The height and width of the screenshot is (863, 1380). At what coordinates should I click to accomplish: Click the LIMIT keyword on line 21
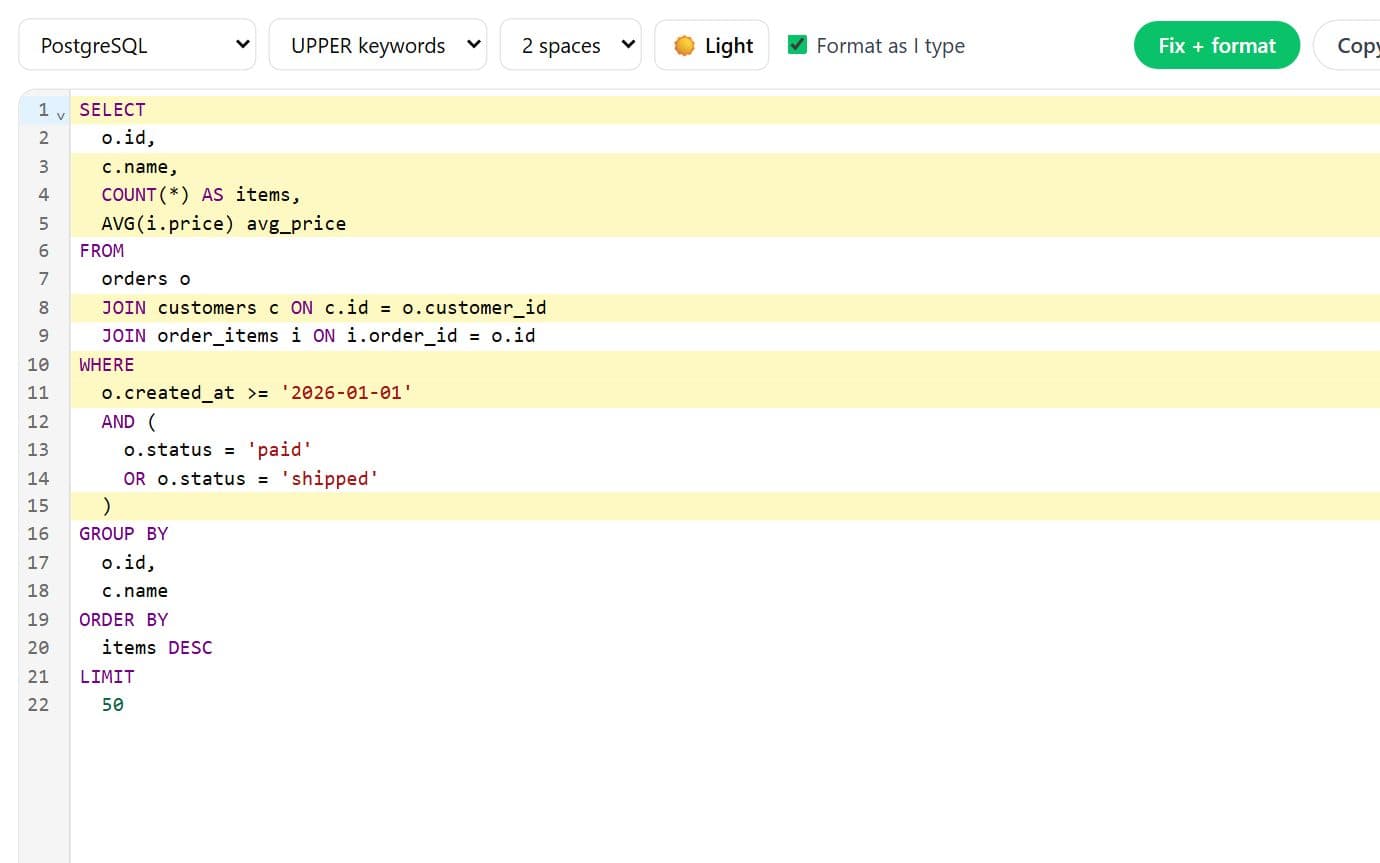click(x=107, y=677)
